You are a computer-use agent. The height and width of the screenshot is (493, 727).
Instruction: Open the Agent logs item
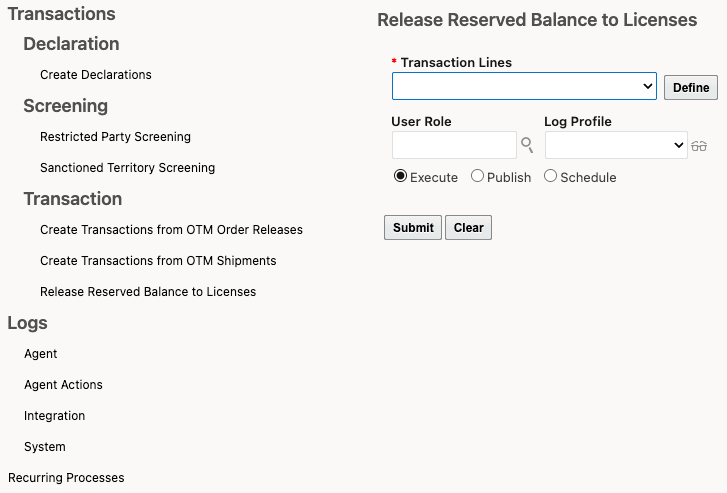pyautogui.click(x=40, y=354)
